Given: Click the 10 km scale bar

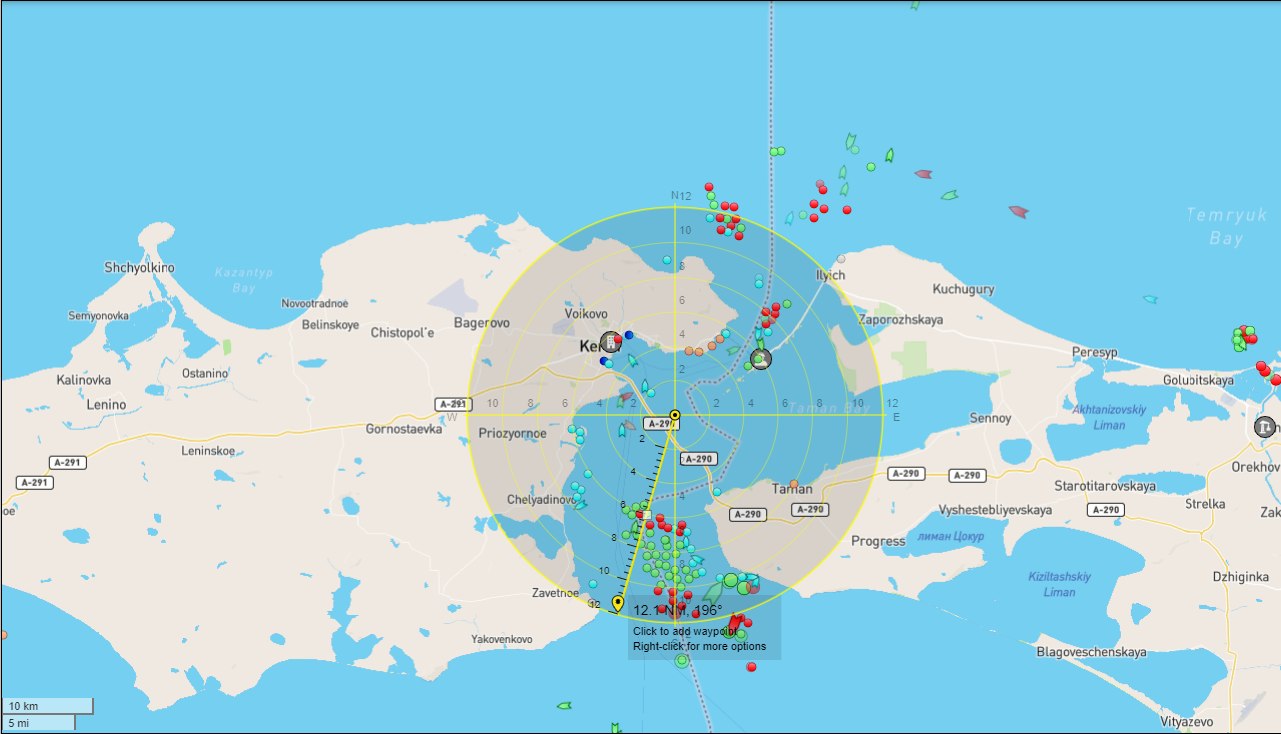Looking at the screenshot, I should pos(47,706).
